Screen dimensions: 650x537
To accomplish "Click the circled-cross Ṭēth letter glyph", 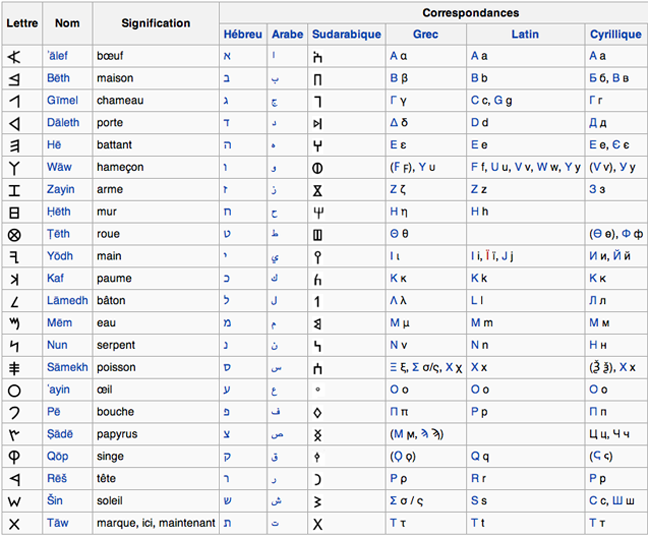I will 14,234.
